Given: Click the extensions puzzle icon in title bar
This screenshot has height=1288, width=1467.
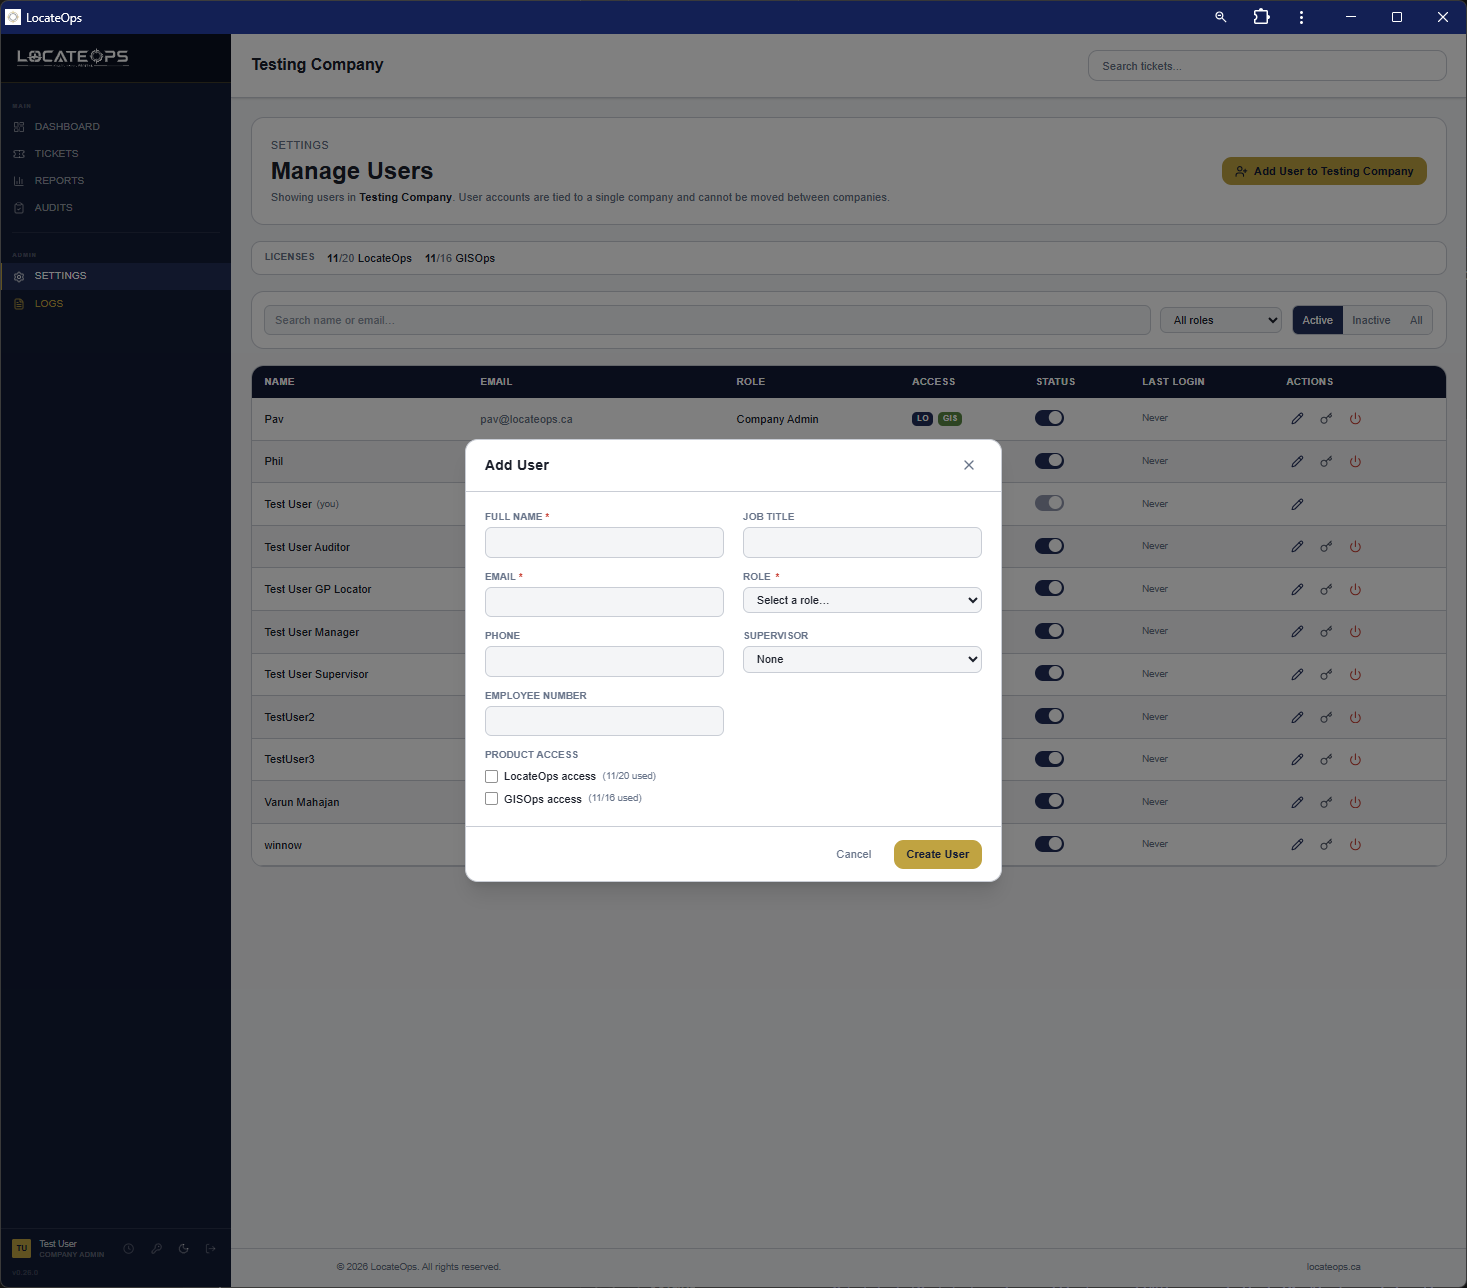Looking at the screenshot, I should [1261, 17].
